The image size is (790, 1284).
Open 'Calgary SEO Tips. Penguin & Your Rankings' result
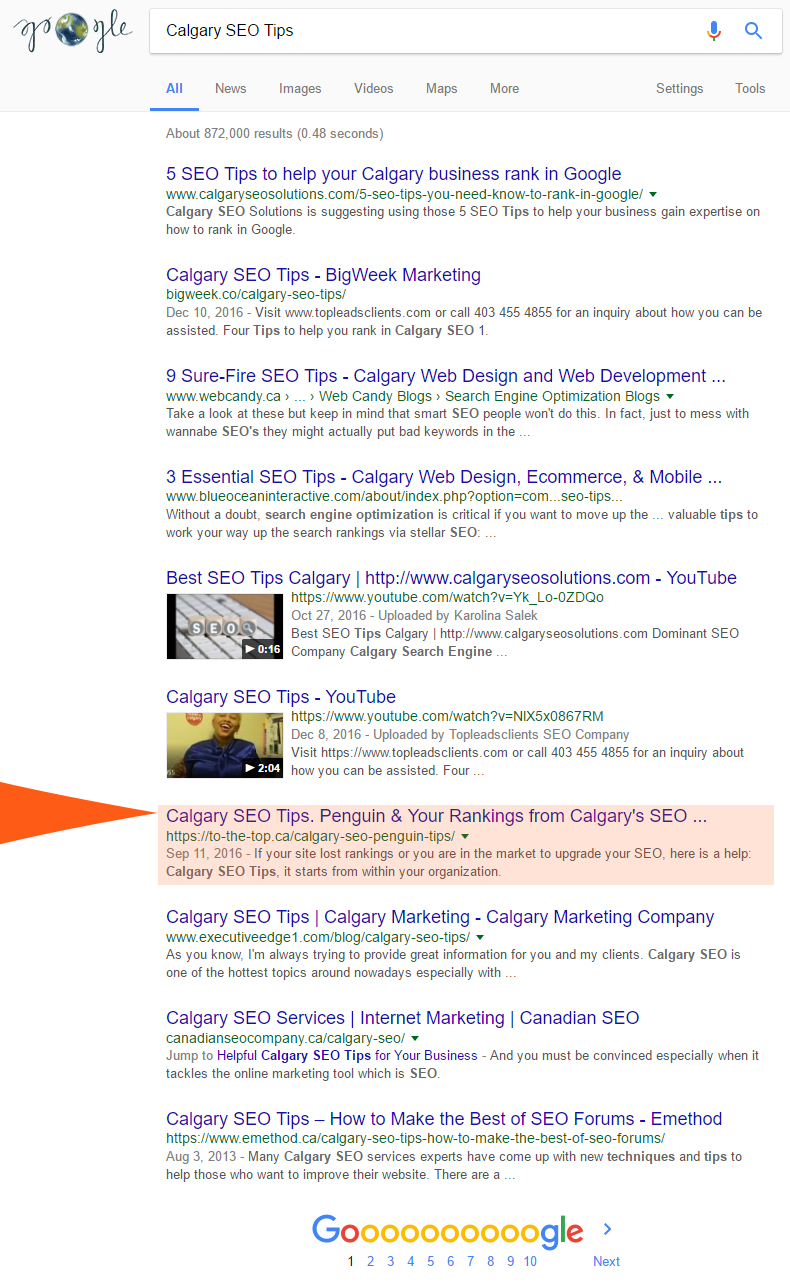436,816
